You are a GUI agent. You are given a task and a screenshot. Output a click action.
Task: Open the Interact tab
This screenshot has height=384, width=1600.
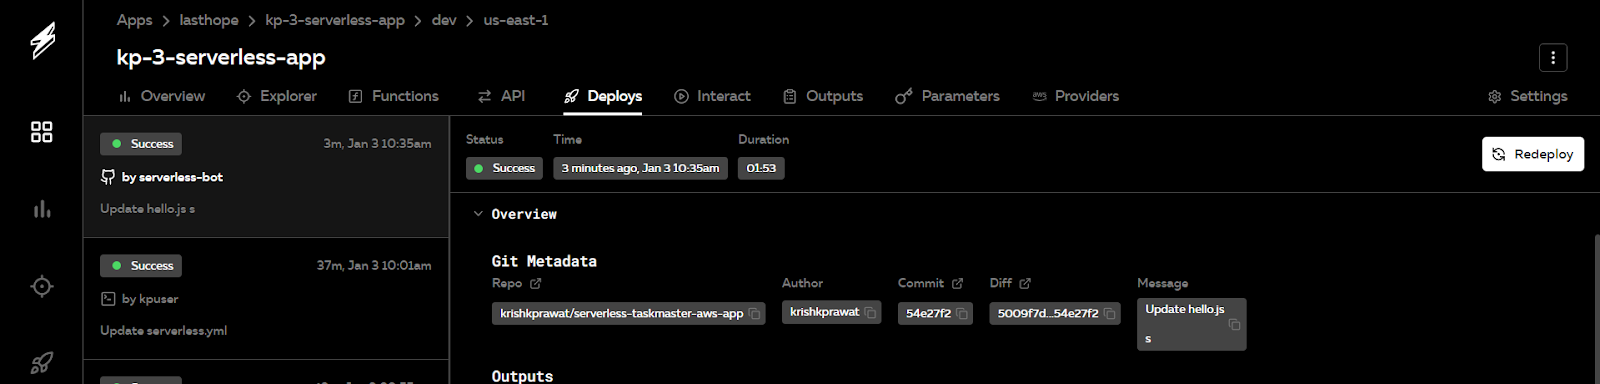(712, 96)
